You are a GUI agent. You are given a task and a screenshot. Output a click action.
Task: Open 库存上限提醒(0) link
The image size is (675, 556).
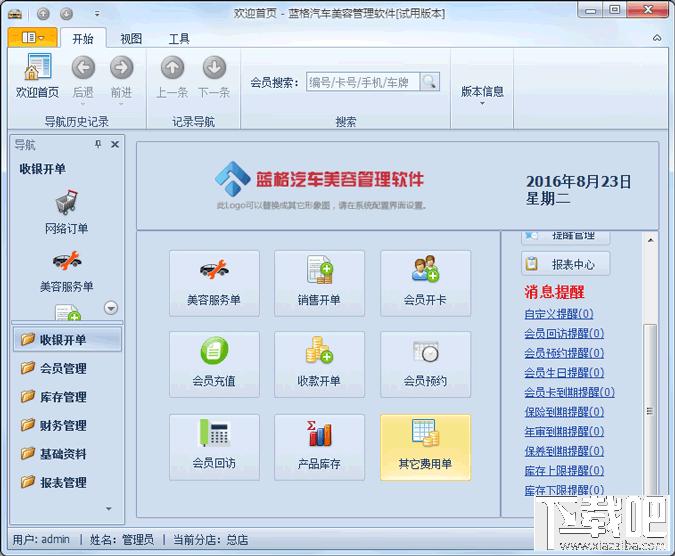point(564,470)
